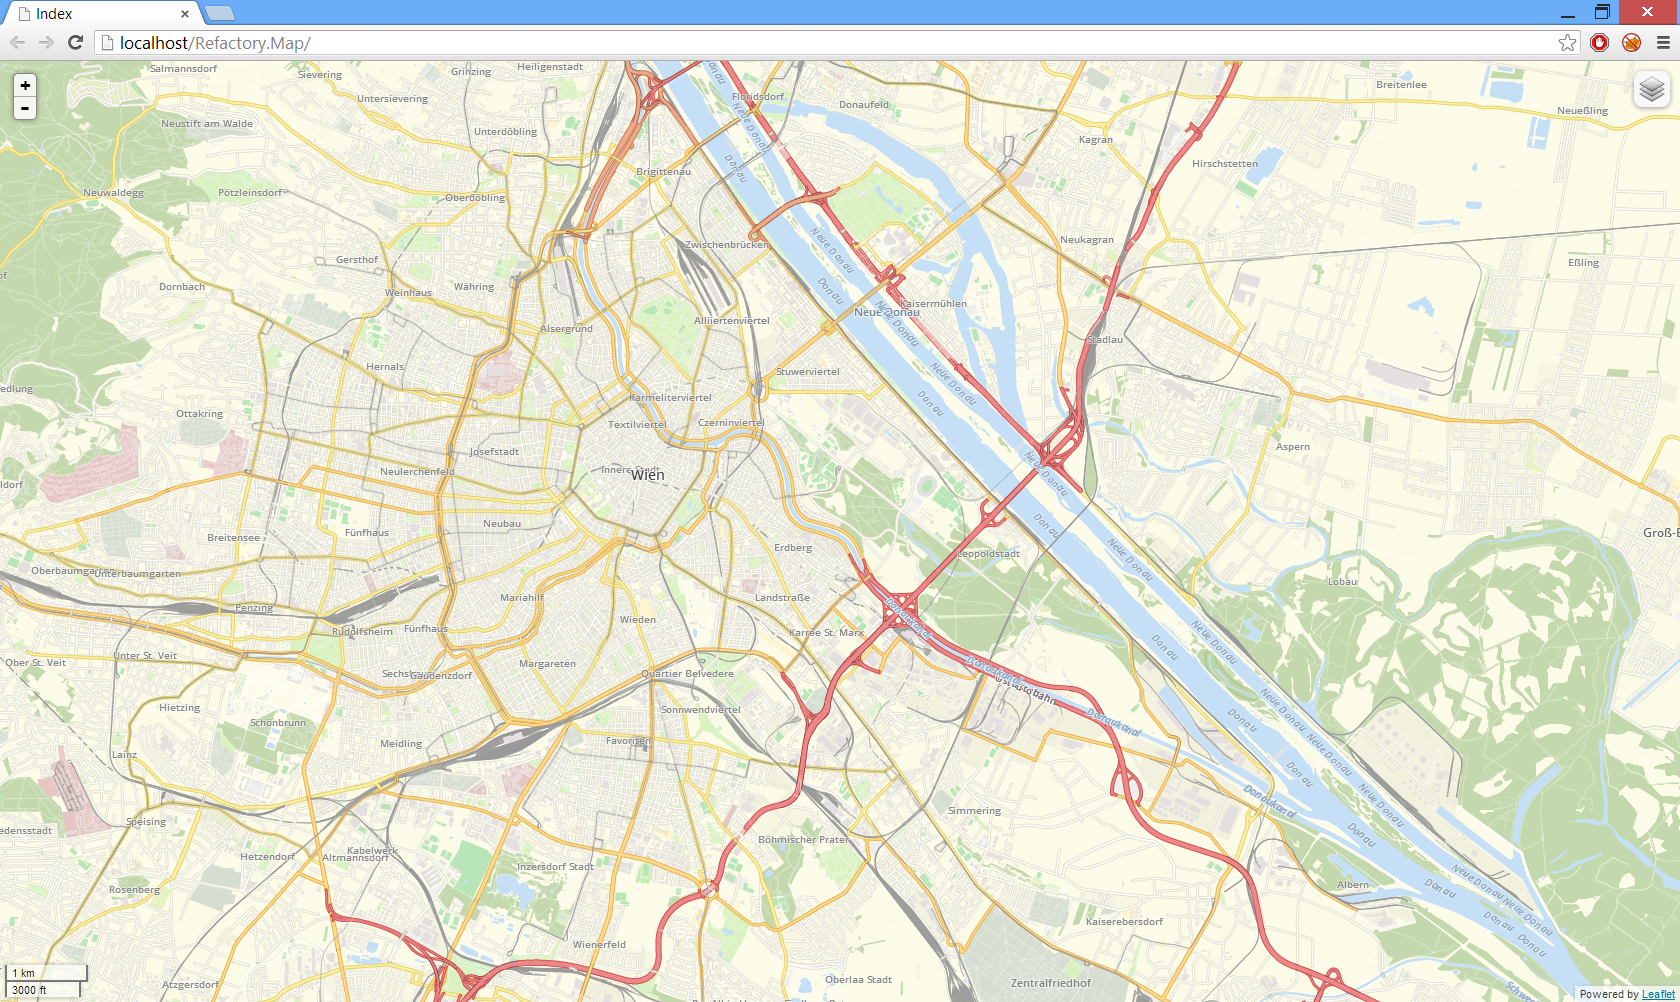This screenshot has height=1002, width=1680.
Task: Follow the Leaflet attribution link
Action: coord(1658,994)
